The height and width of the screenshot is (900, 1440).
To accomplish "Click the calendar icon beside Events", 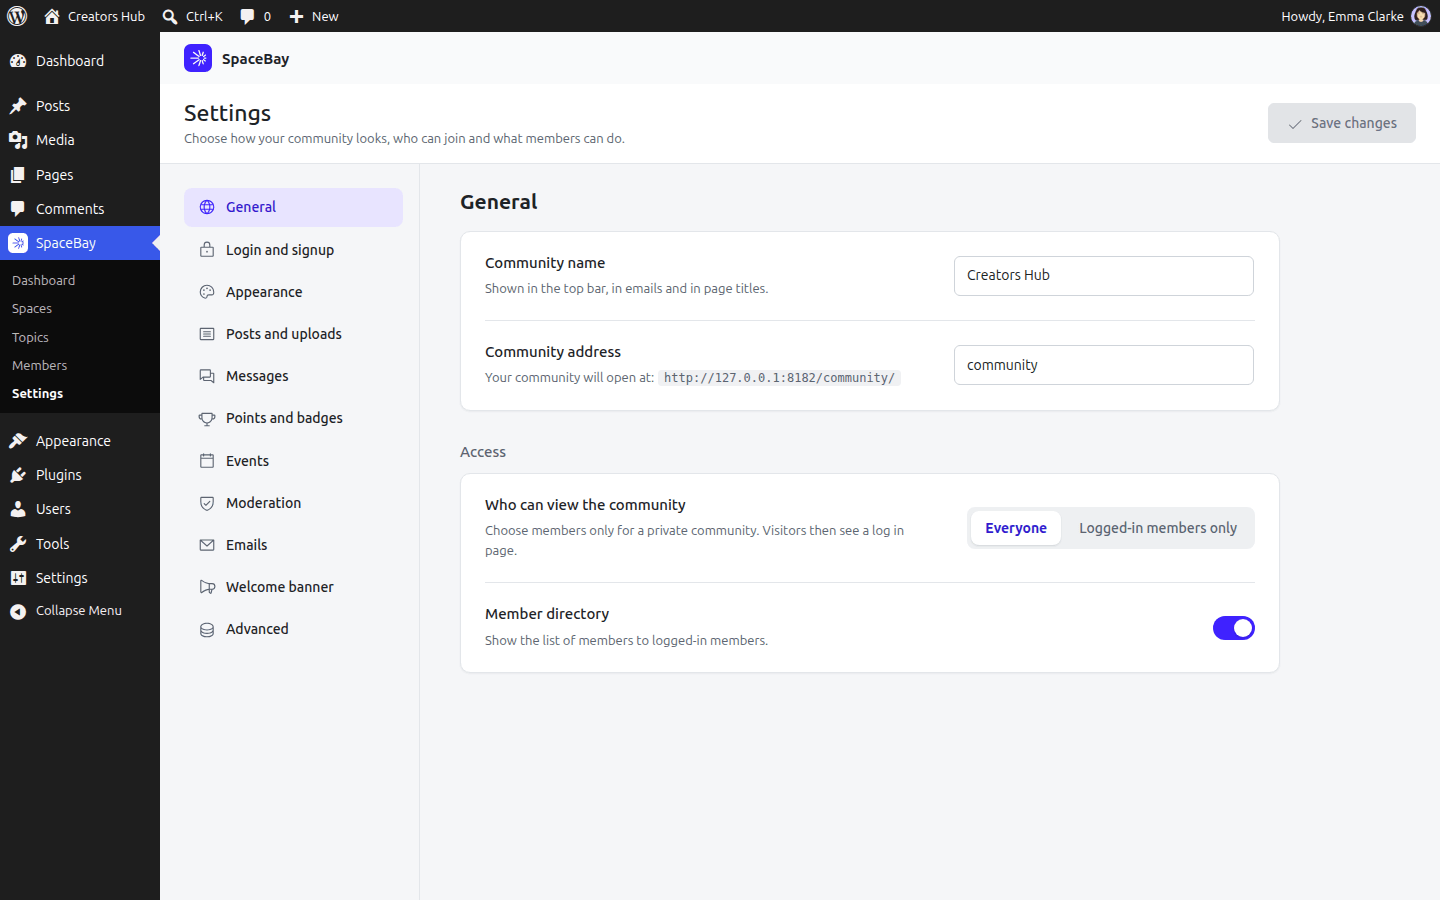I will (207, 461).
